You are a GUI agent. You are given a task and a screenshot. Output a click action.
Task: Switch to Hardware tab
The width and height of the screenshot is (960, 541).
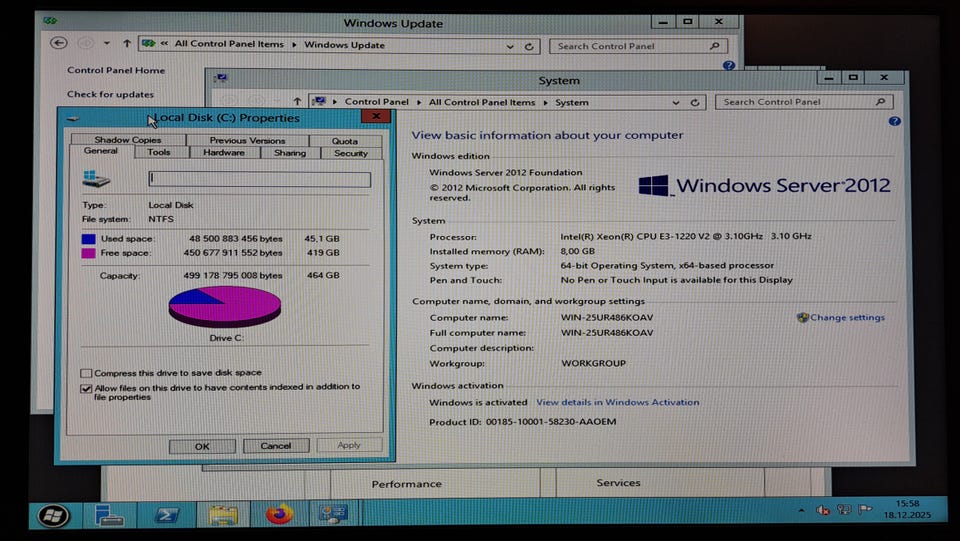tap(223, 153)
